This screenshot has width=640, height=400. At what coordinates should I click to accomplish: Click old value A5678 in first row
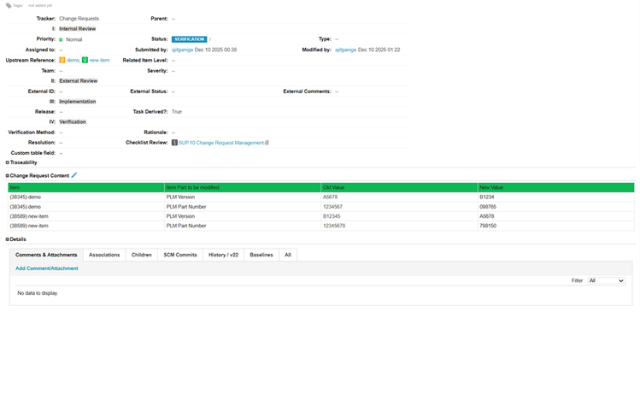330,197
